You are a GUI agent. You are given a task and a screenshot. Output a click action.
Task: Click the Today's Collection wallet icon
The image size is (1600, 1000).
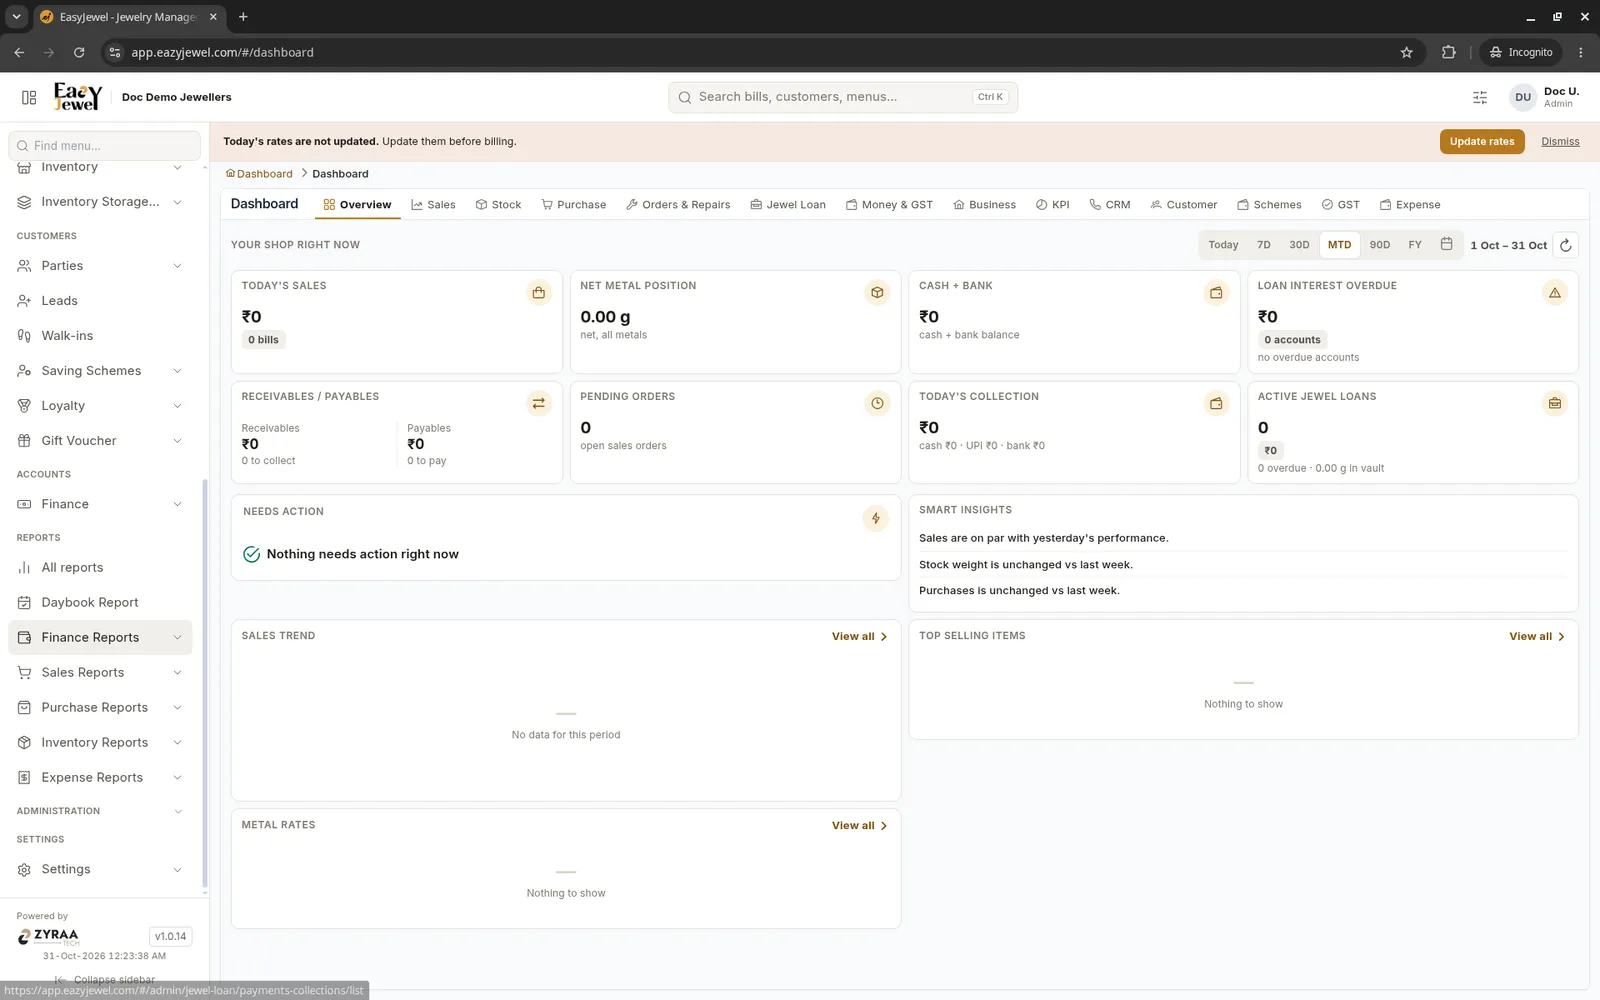click(x=1216, y=403)
